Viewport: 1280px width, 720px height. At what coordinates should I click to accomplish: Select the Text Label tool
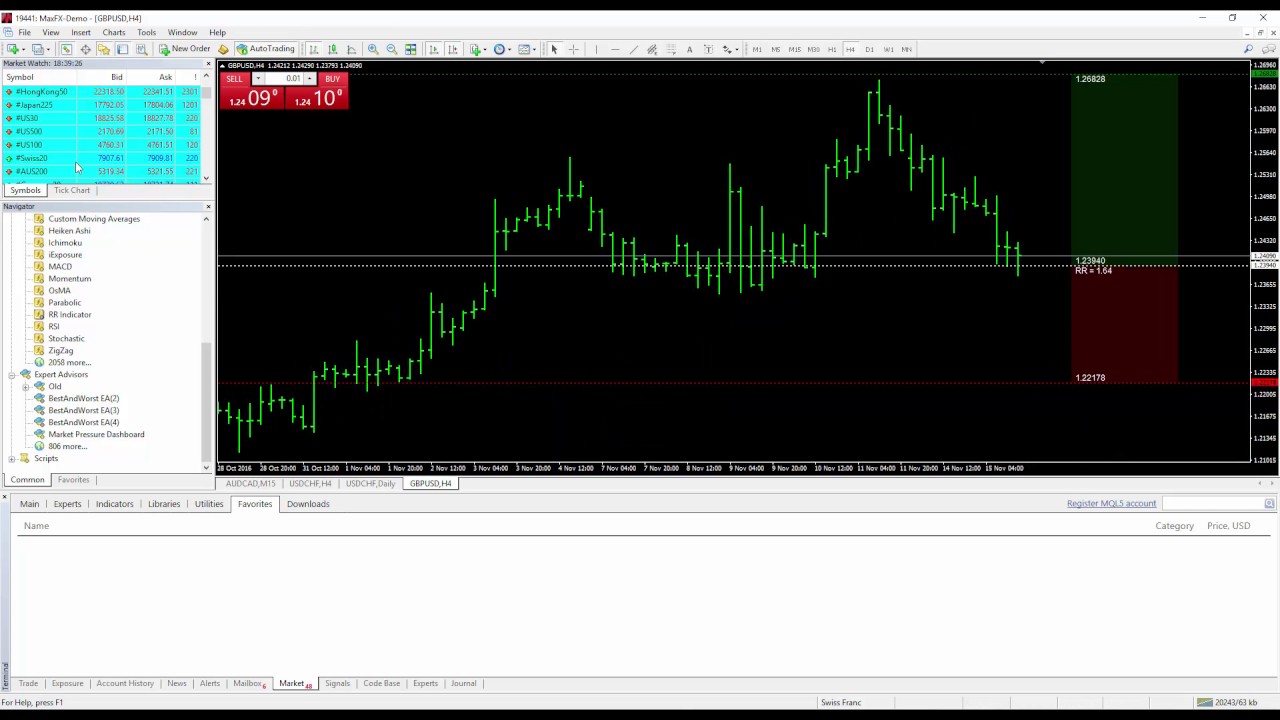[708, 49]
